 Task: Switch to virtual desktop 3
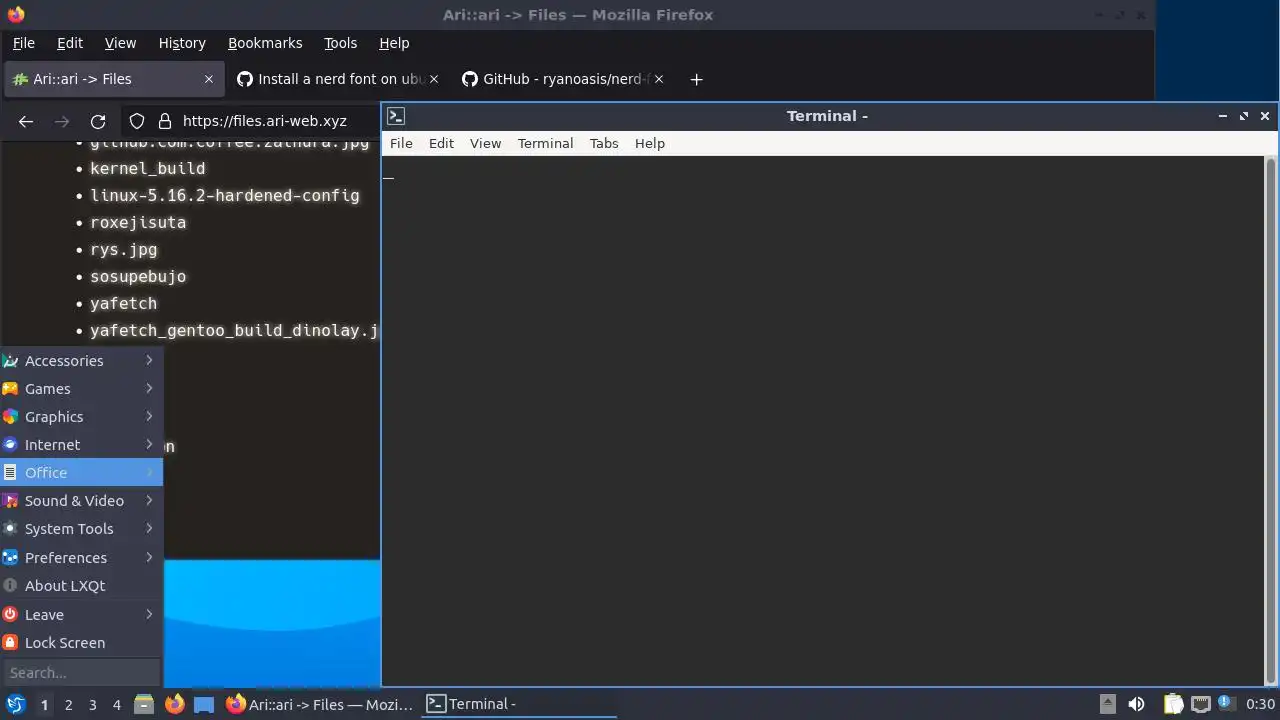pos(92,705)
